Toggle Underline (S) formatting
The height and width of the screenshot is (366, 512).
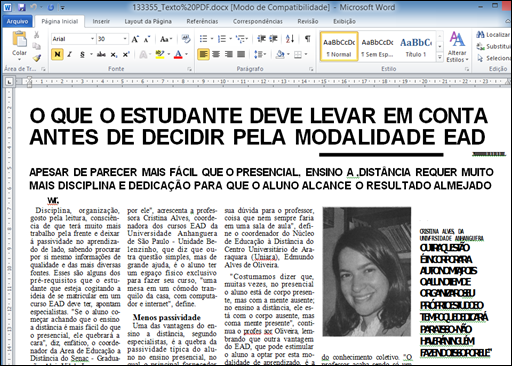pyautogui.click(x=82, y=54)
